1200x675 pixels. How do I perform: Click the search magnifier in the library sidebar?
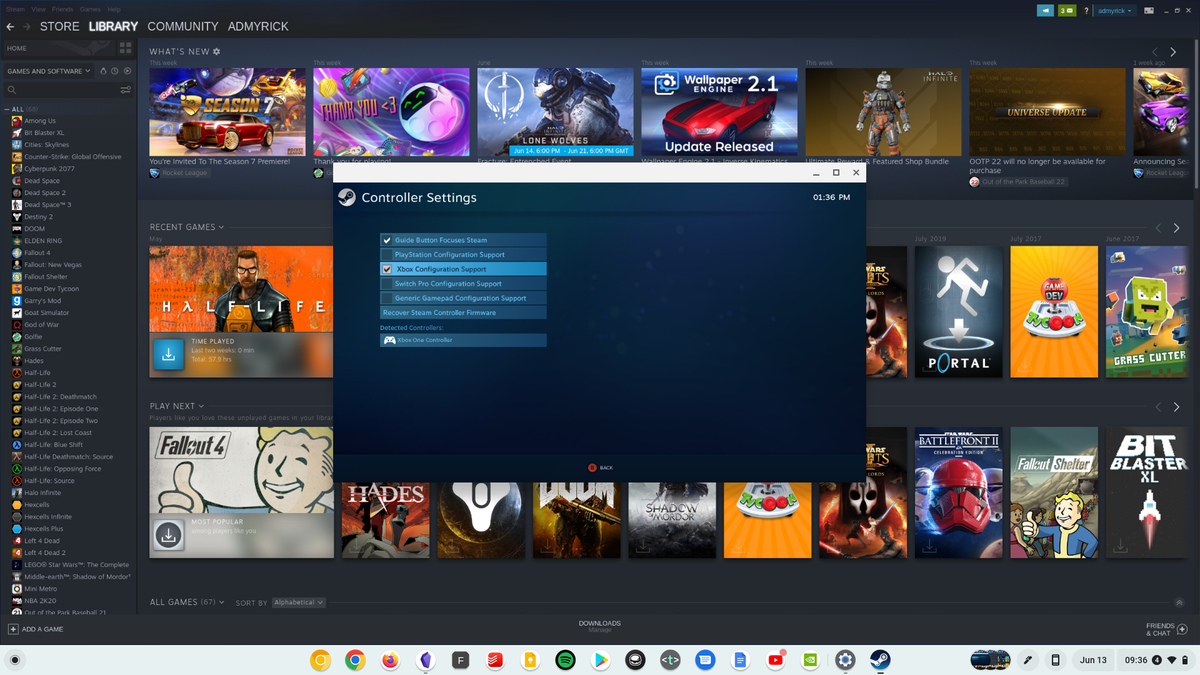12,89
